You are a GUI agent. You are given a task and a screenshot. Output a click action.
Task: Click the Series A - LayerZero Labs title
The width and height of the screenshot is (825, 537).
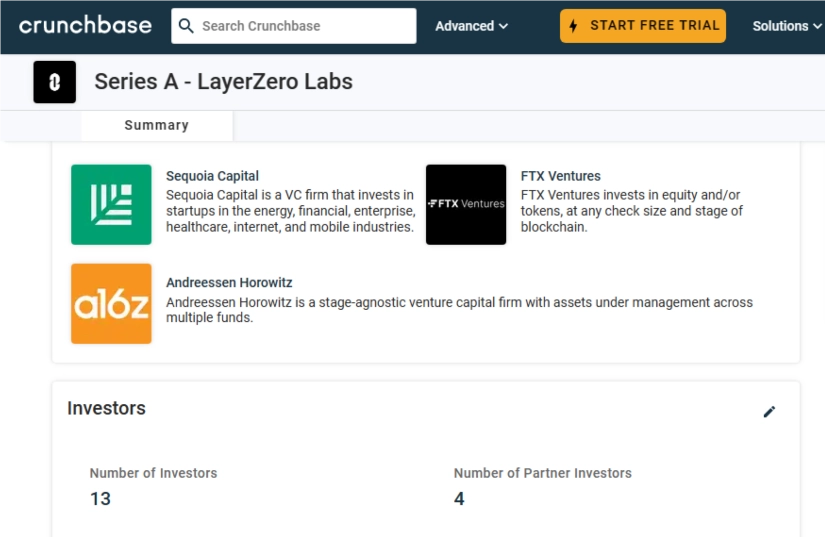[223, 82]
